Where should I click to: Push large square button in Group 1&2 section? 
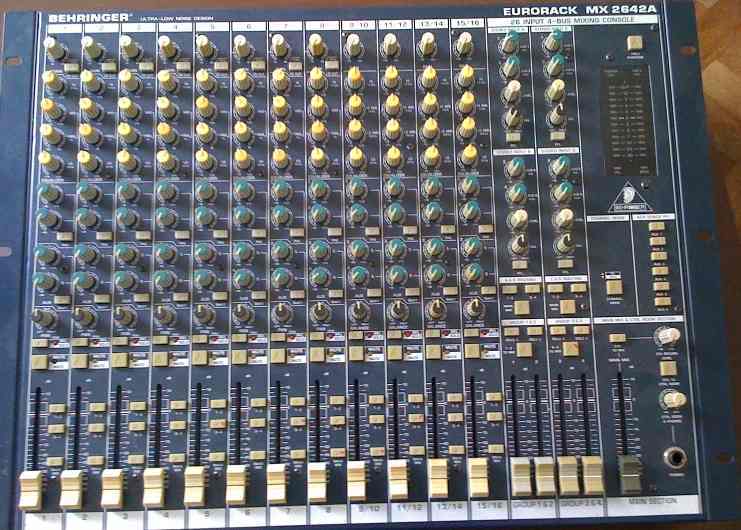point(524,350)
